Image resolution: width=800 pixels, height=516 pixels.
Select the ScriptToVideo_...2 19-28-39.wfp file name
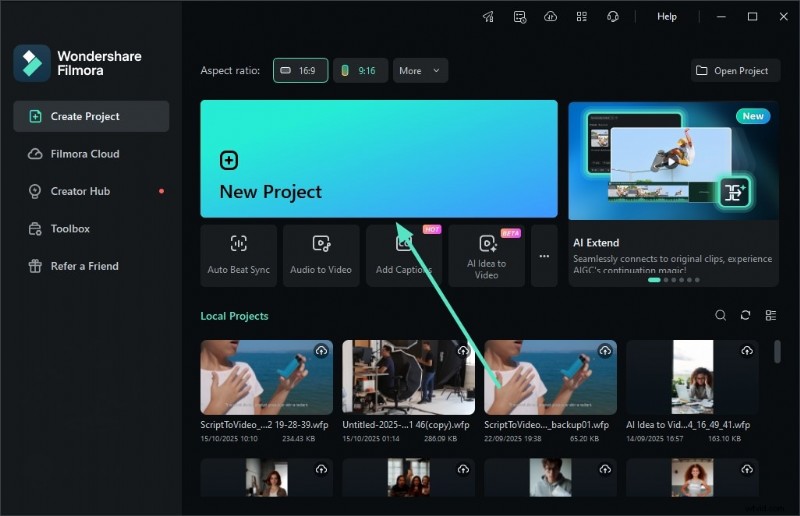click(264, 425)
